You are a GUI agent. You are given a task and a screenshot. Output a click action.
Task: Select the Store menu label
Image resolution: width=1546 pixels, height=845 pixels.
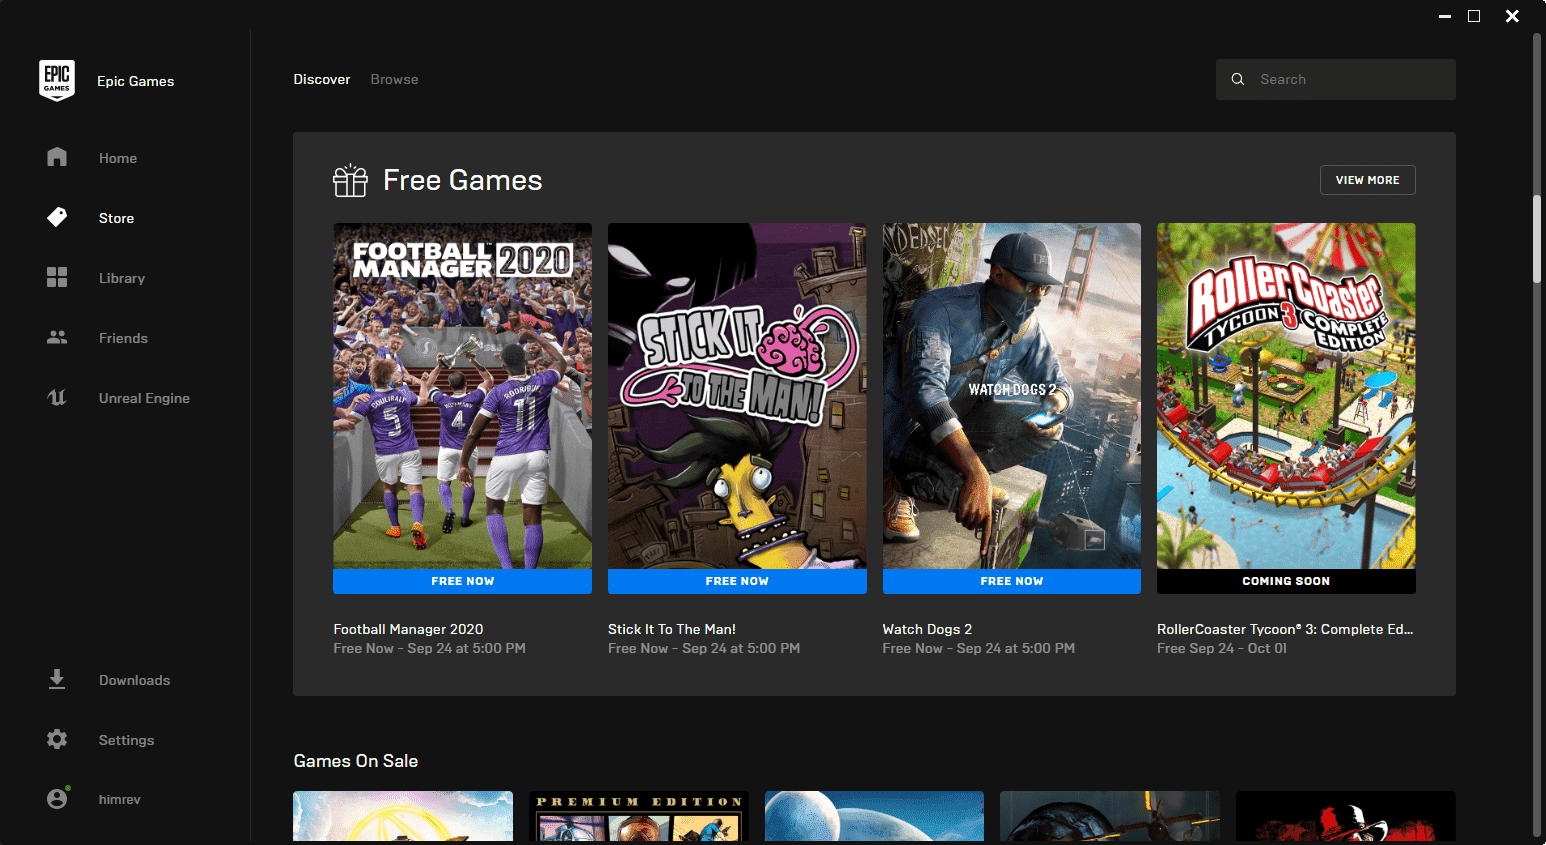(116, 218)
